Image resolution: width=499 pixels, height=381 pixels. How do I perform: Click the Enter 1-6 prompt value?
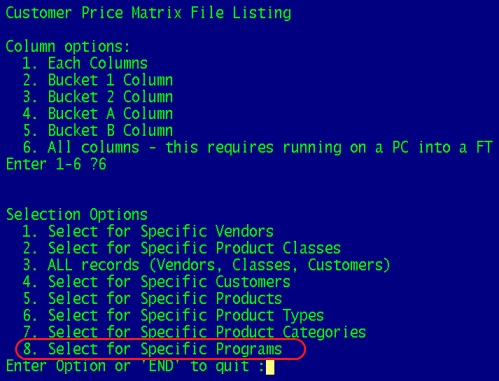click(98, 164)
